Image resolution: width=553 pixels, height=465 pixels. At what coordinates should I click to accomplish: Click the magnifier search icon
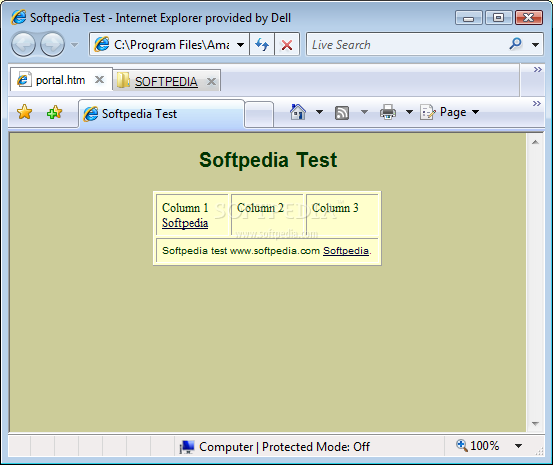point(516,44)
